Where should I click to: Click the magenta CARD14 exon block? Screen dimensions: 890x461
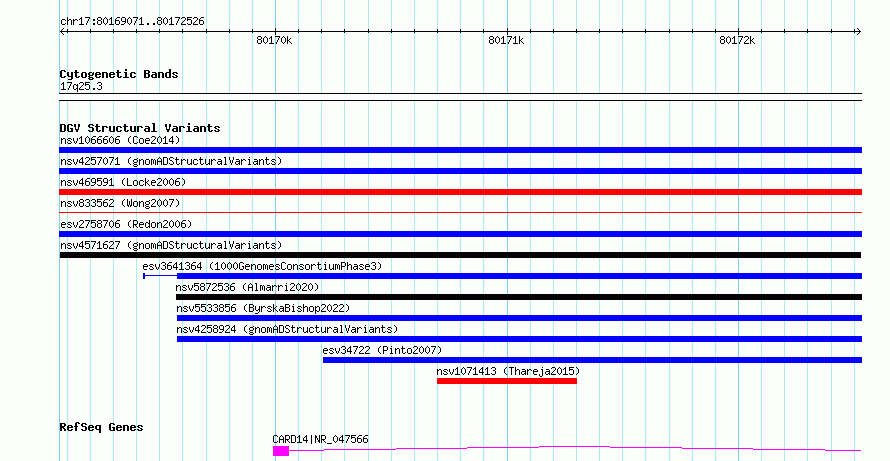point(281,451)
